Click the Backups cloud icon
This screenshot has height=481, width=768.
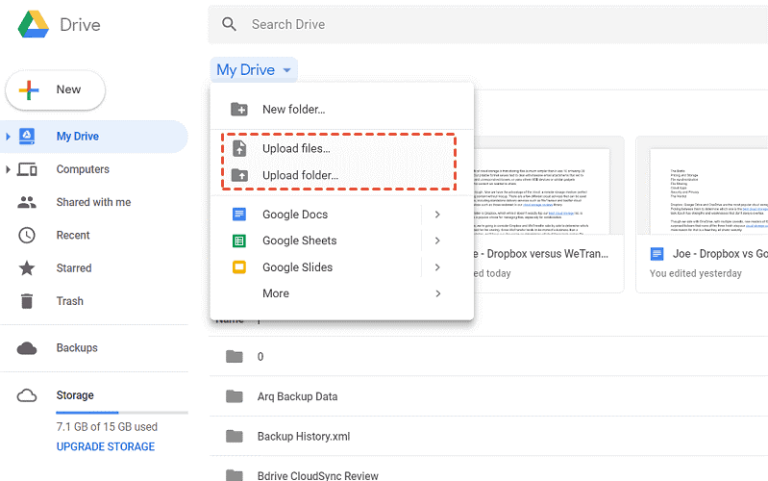coord(27,348)
